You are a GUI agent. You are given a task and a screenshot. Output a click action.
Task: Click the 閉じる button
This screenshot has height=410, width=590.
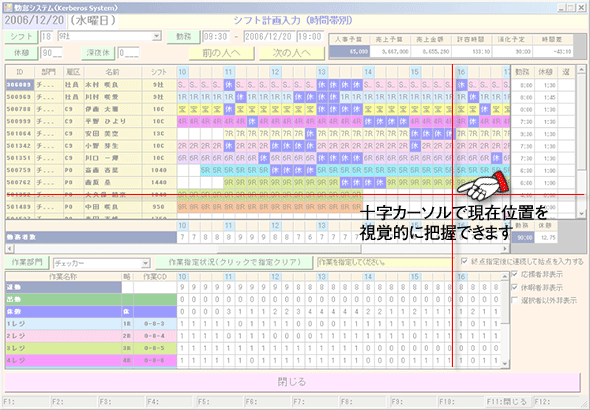[x=292, y=382]
